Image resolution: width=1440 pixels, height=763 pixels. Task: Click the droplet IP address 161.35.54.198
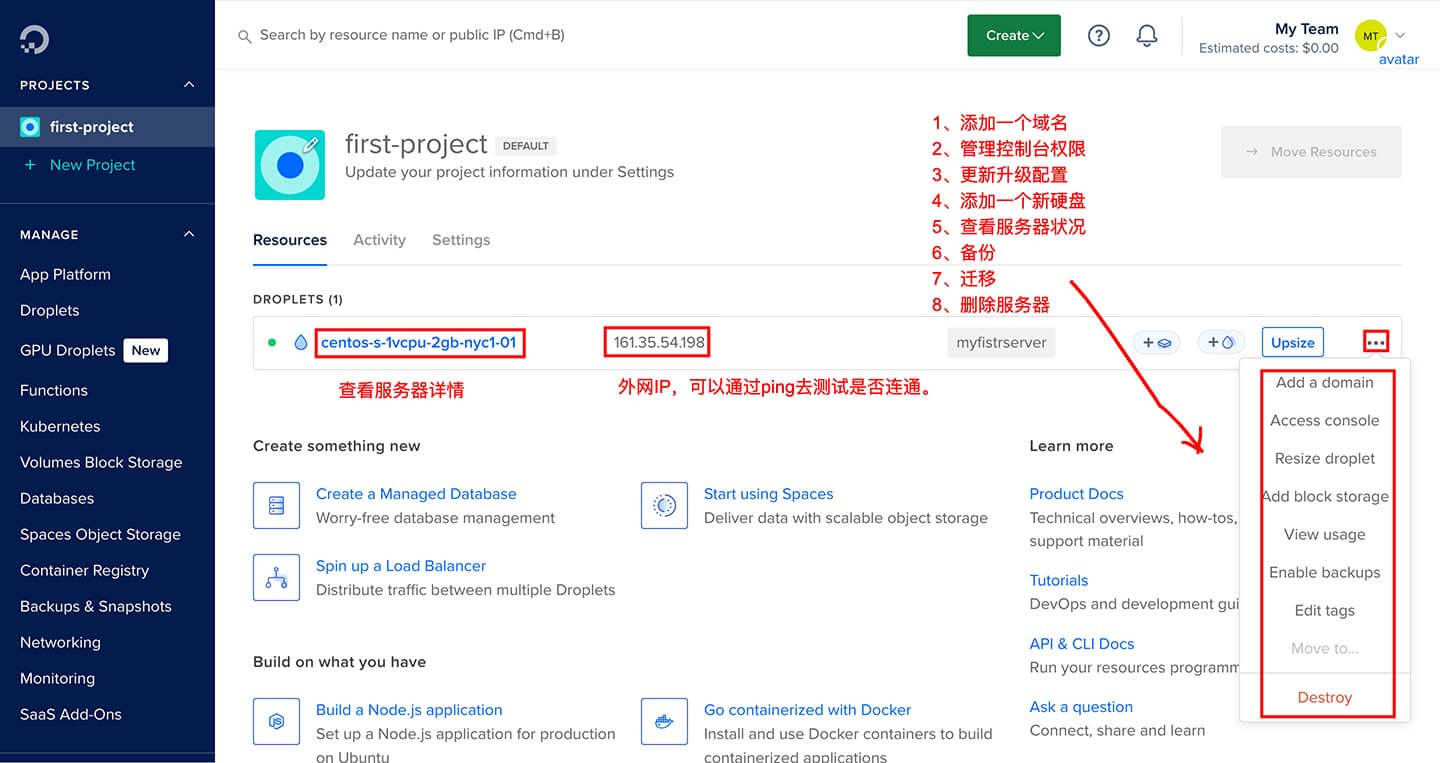659,342
